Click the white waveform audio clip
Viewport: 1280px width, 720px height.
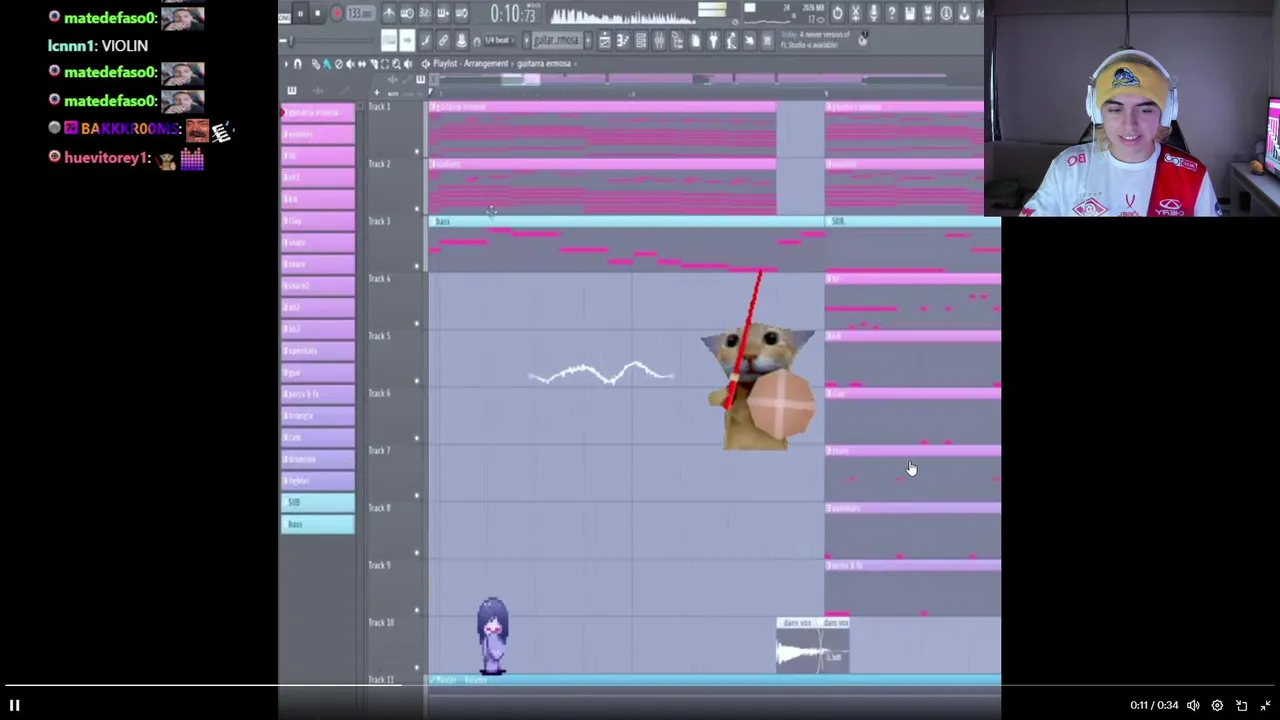click(602, 375)
